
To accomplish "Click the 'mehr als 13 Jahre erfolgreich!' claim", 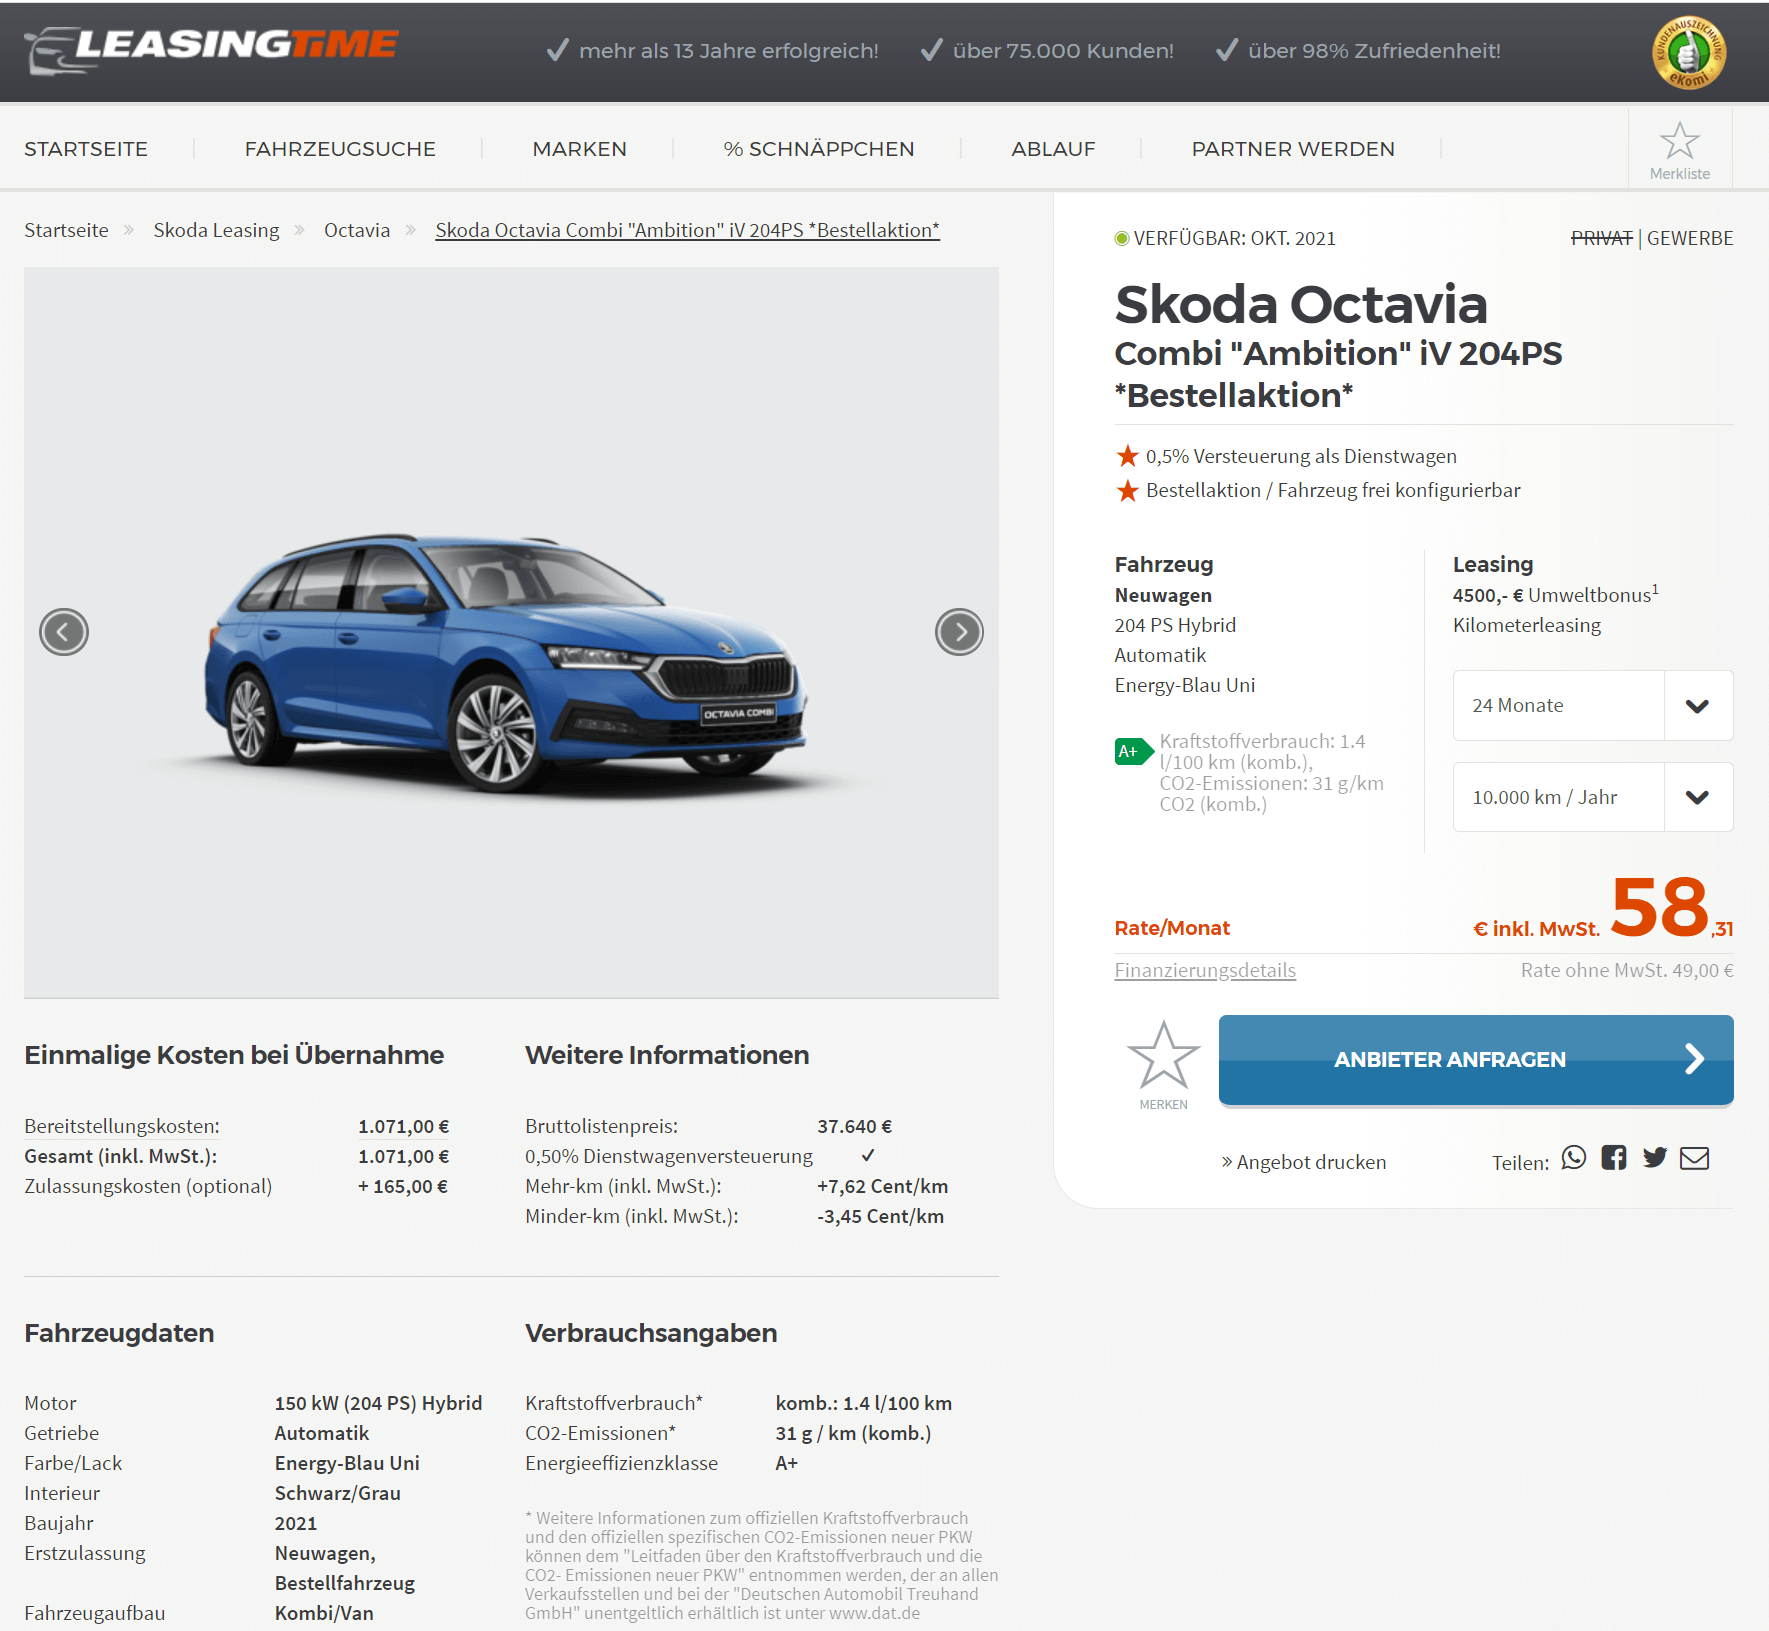I will [x=713, y=51].
